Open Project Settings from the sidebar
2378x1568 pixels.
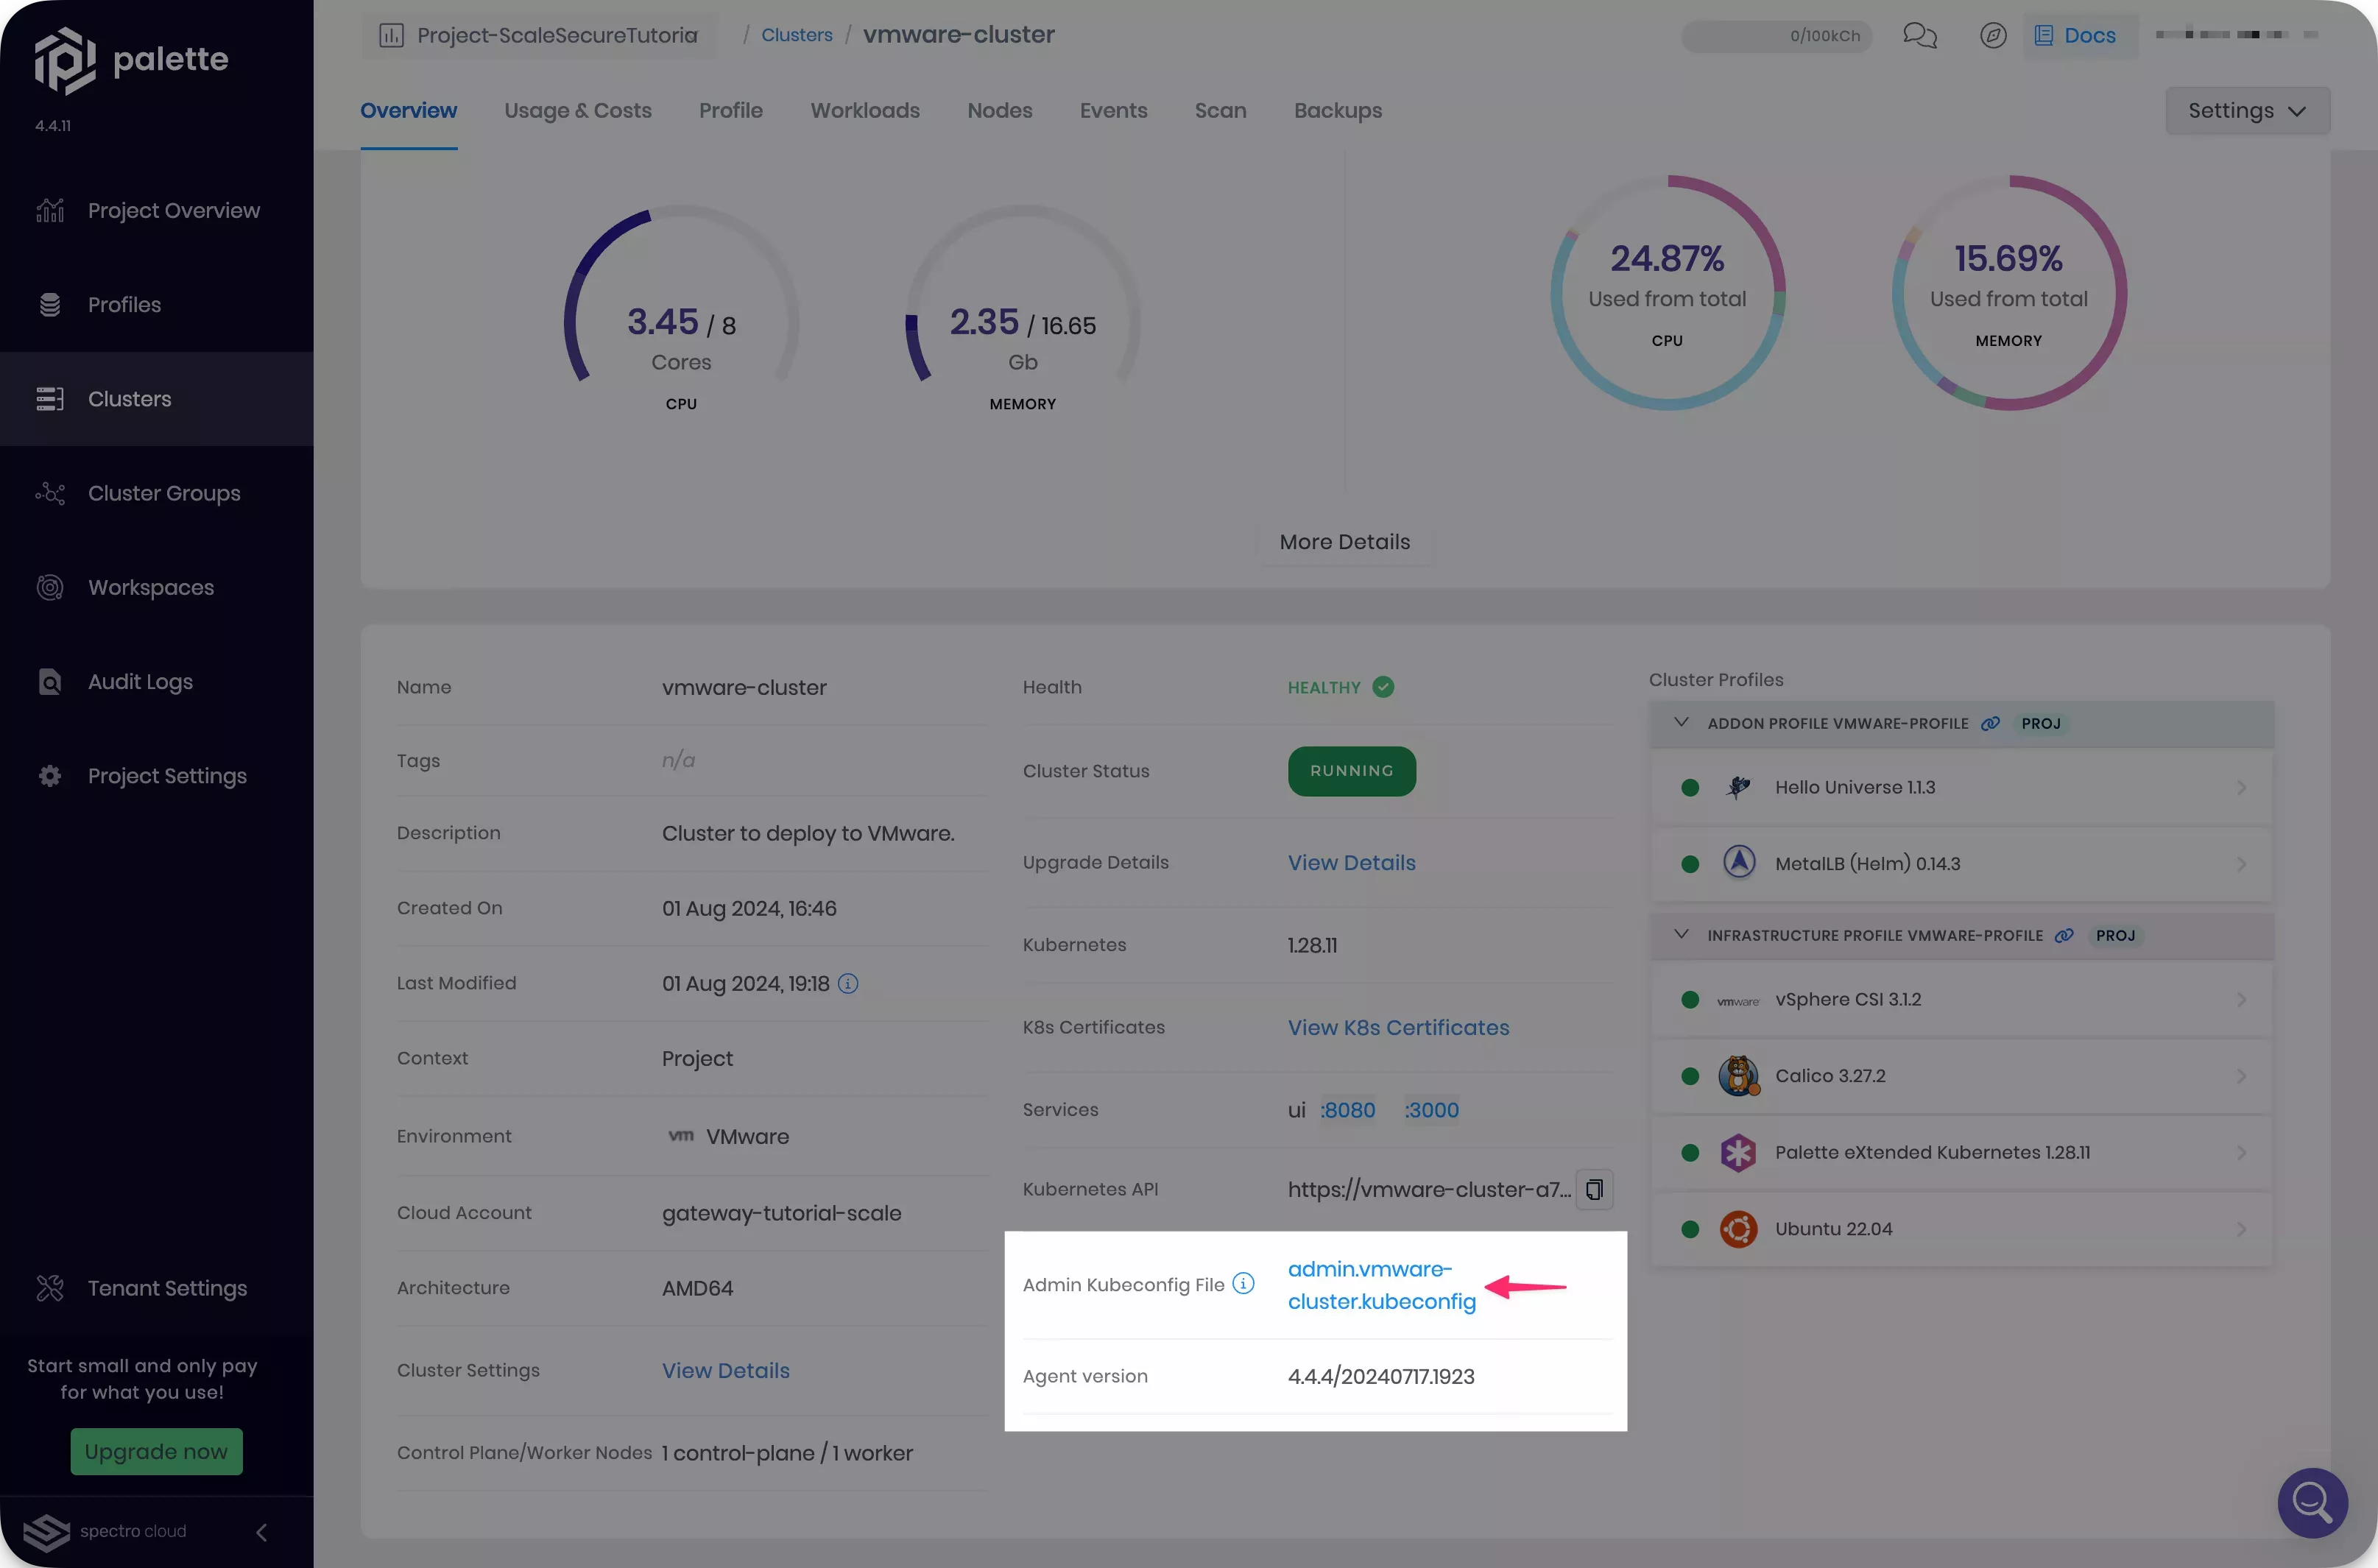point(156,776)
